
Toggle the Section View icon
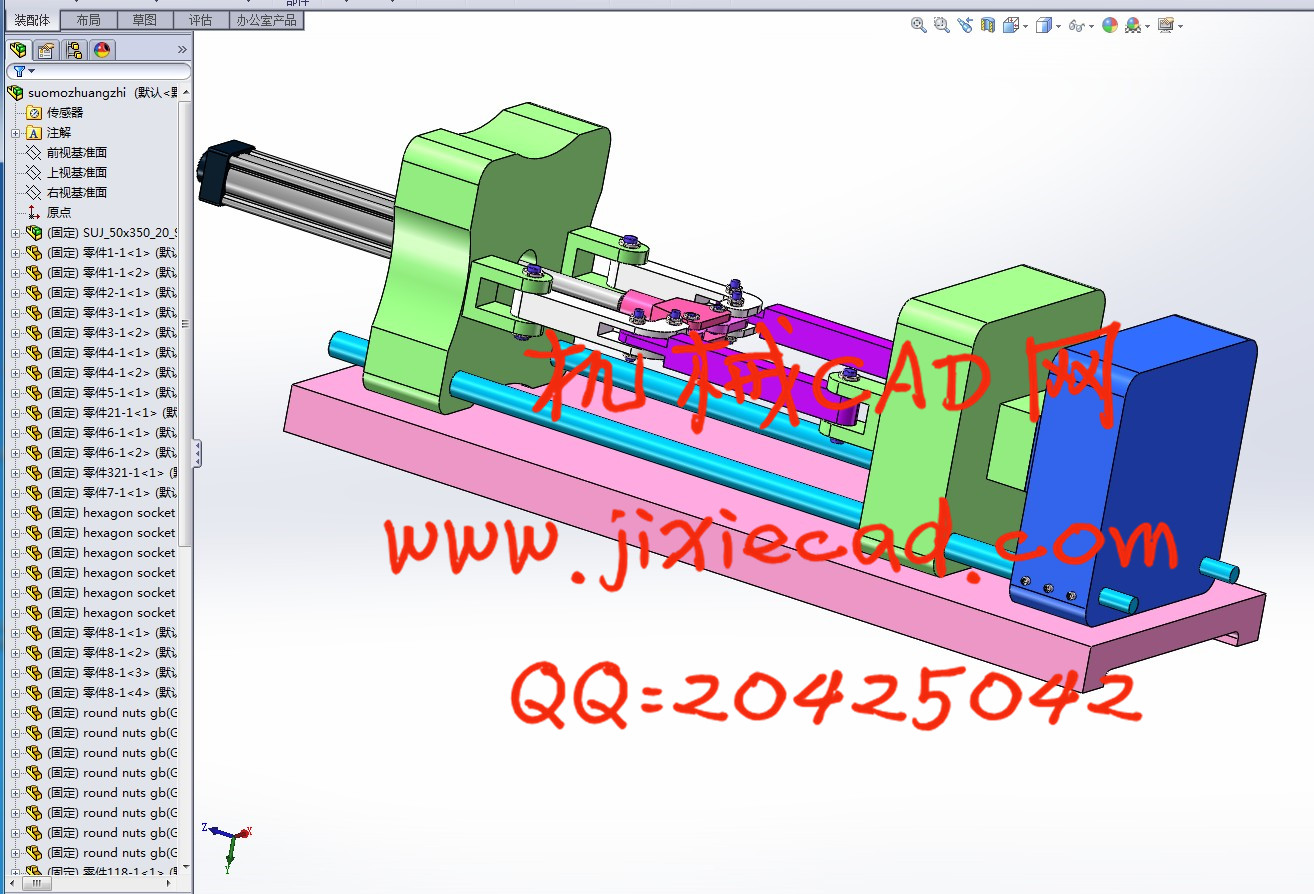point(988,26)
